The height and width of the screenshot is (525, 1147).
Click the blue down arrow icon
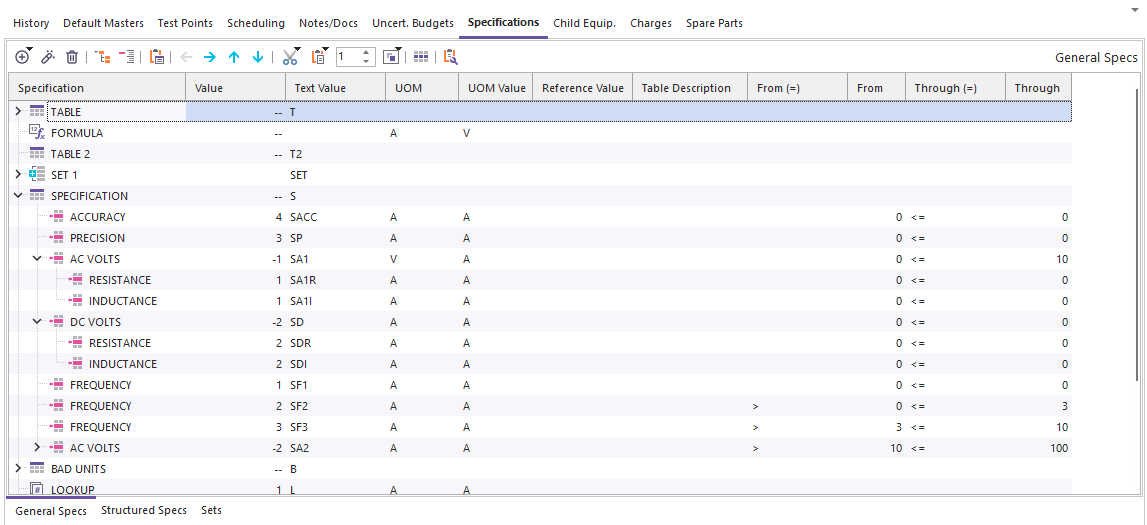(x=258, y=58)
